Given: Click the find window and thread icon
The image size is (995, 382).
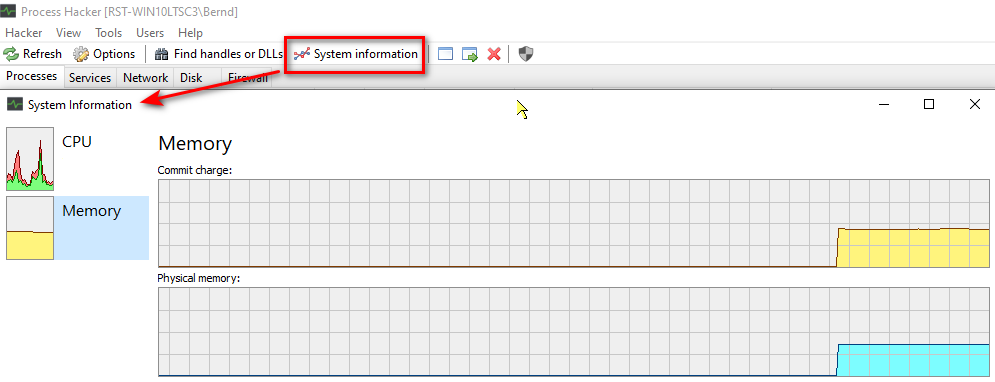Looking at the screenshot, I should [x=470, y=54].
